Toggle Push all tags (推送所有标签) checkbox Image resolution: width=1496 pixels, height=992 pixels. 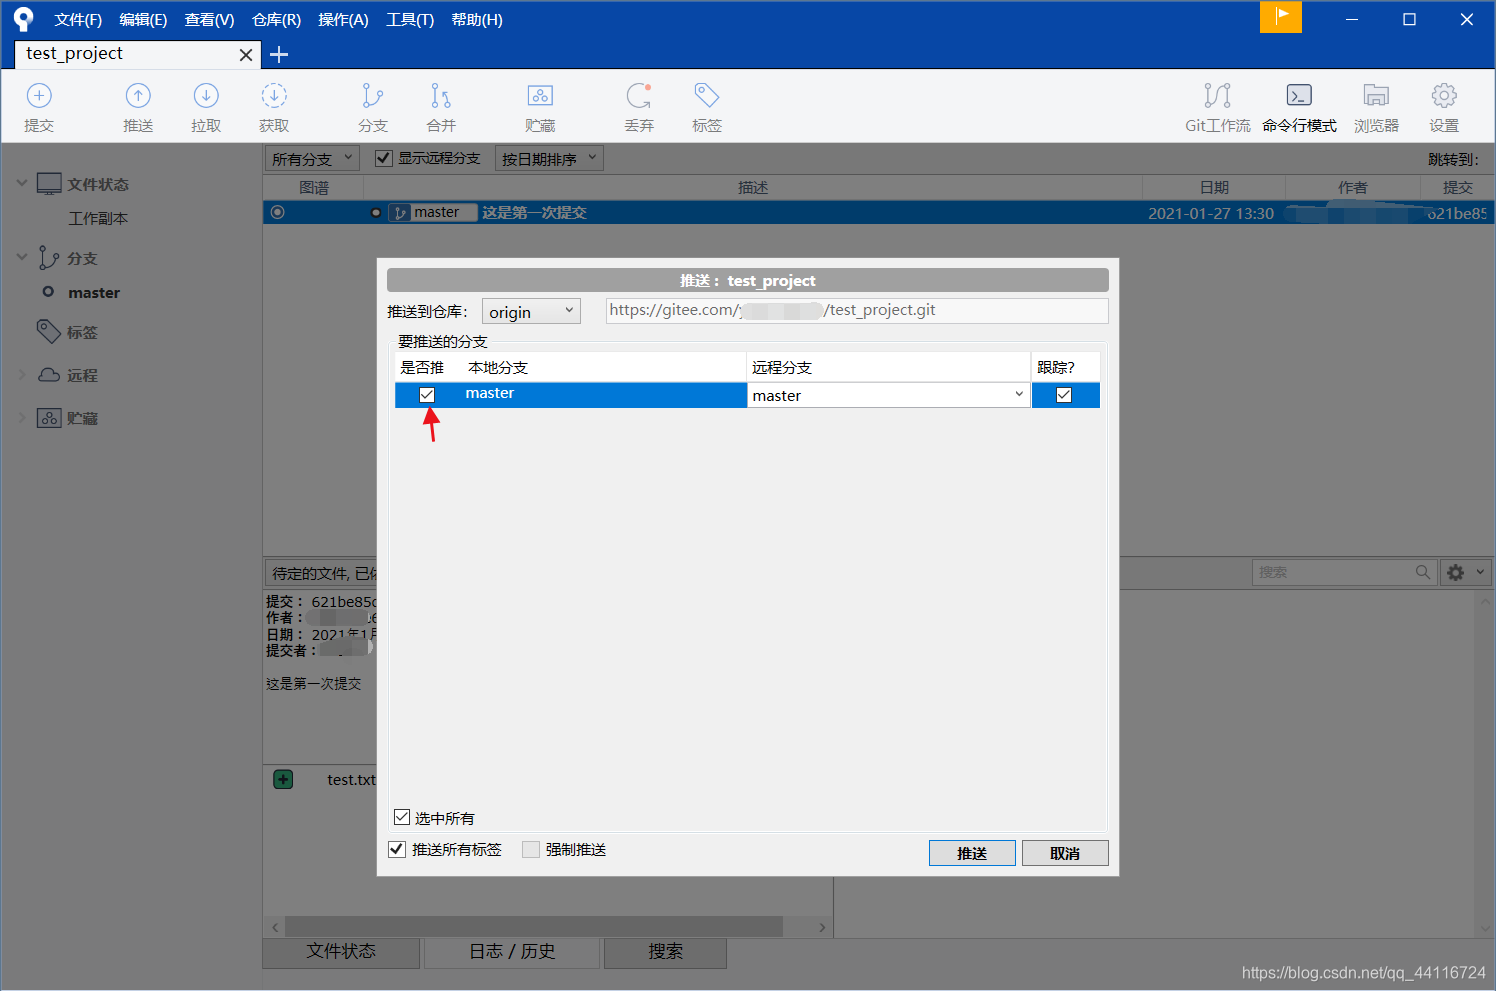[x=397, y=849]
